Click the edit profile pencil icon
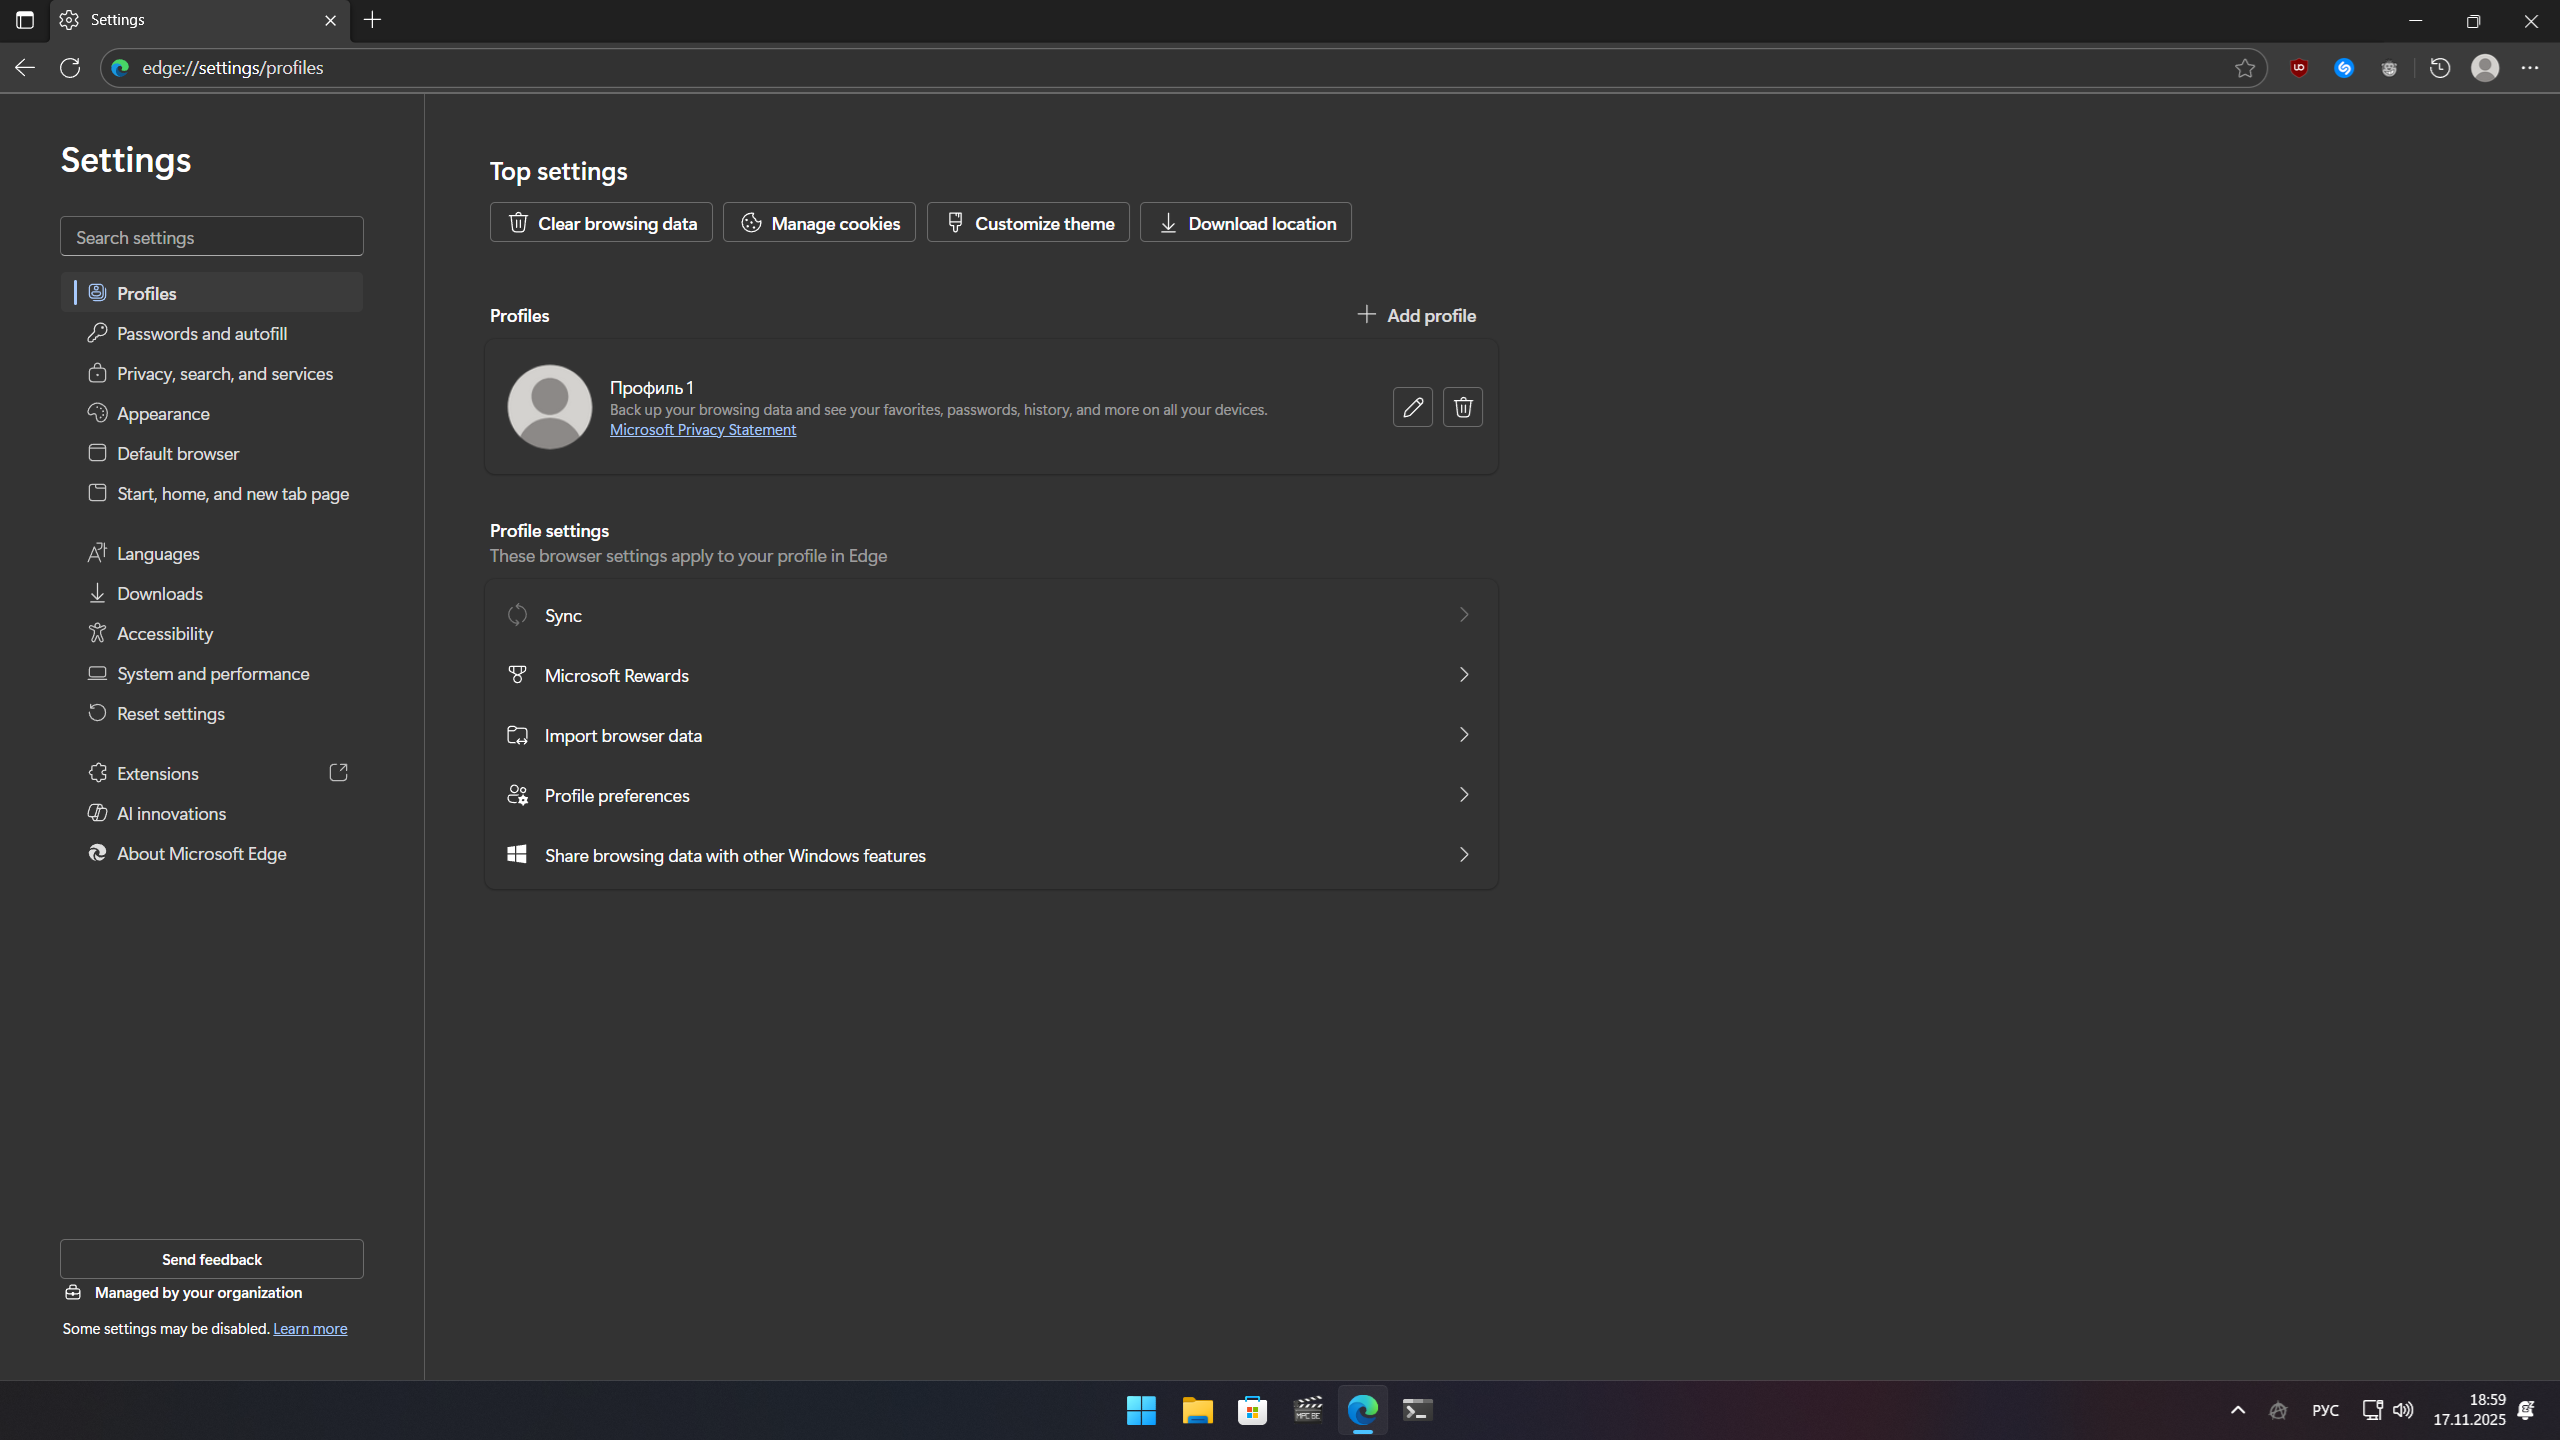Image resolution: width=2560 pixels, height=1440 pixels. tap(1412, 407)
